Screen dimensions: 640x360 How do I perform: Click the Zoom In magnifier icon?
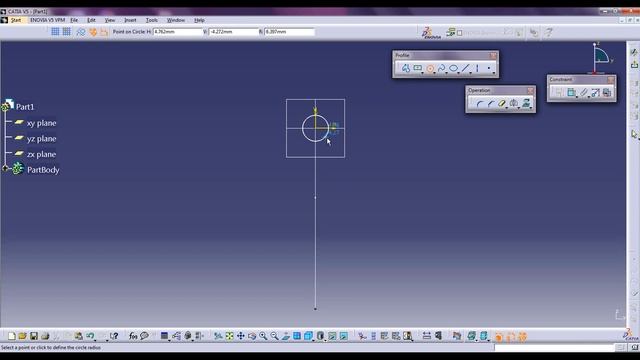click(263, 336)
